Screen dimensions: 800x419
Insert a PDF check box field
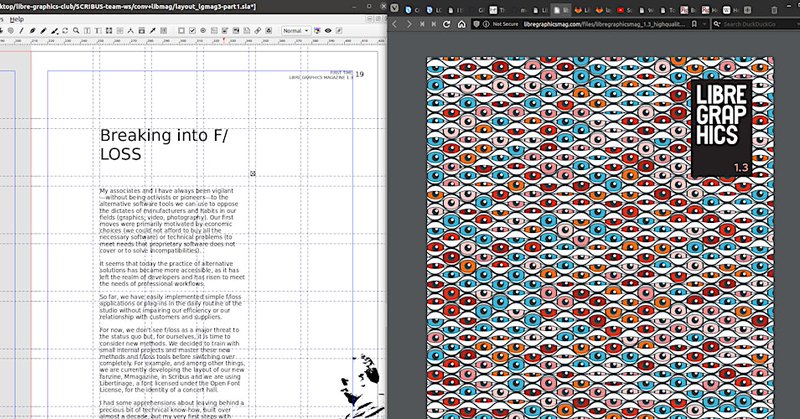pyautogui.click(x=192, y=31)
